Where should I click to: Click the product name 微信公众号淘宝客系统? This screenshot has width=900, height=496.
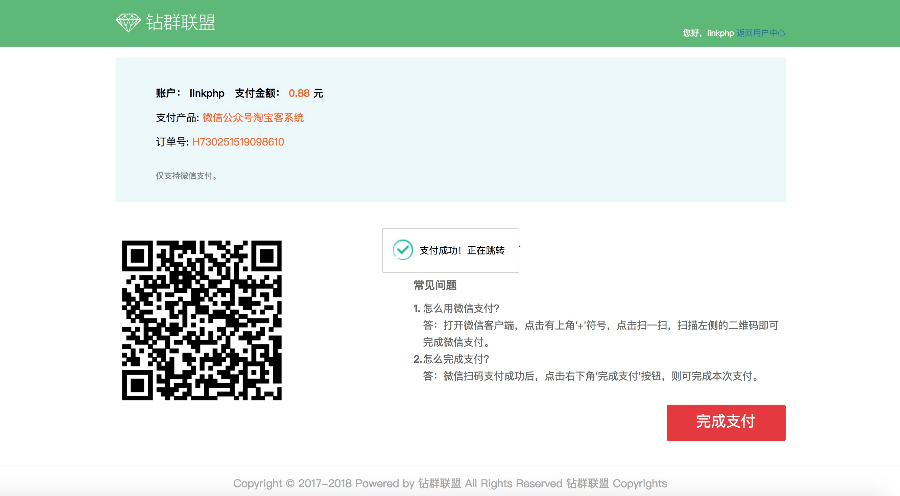[253, 118]
